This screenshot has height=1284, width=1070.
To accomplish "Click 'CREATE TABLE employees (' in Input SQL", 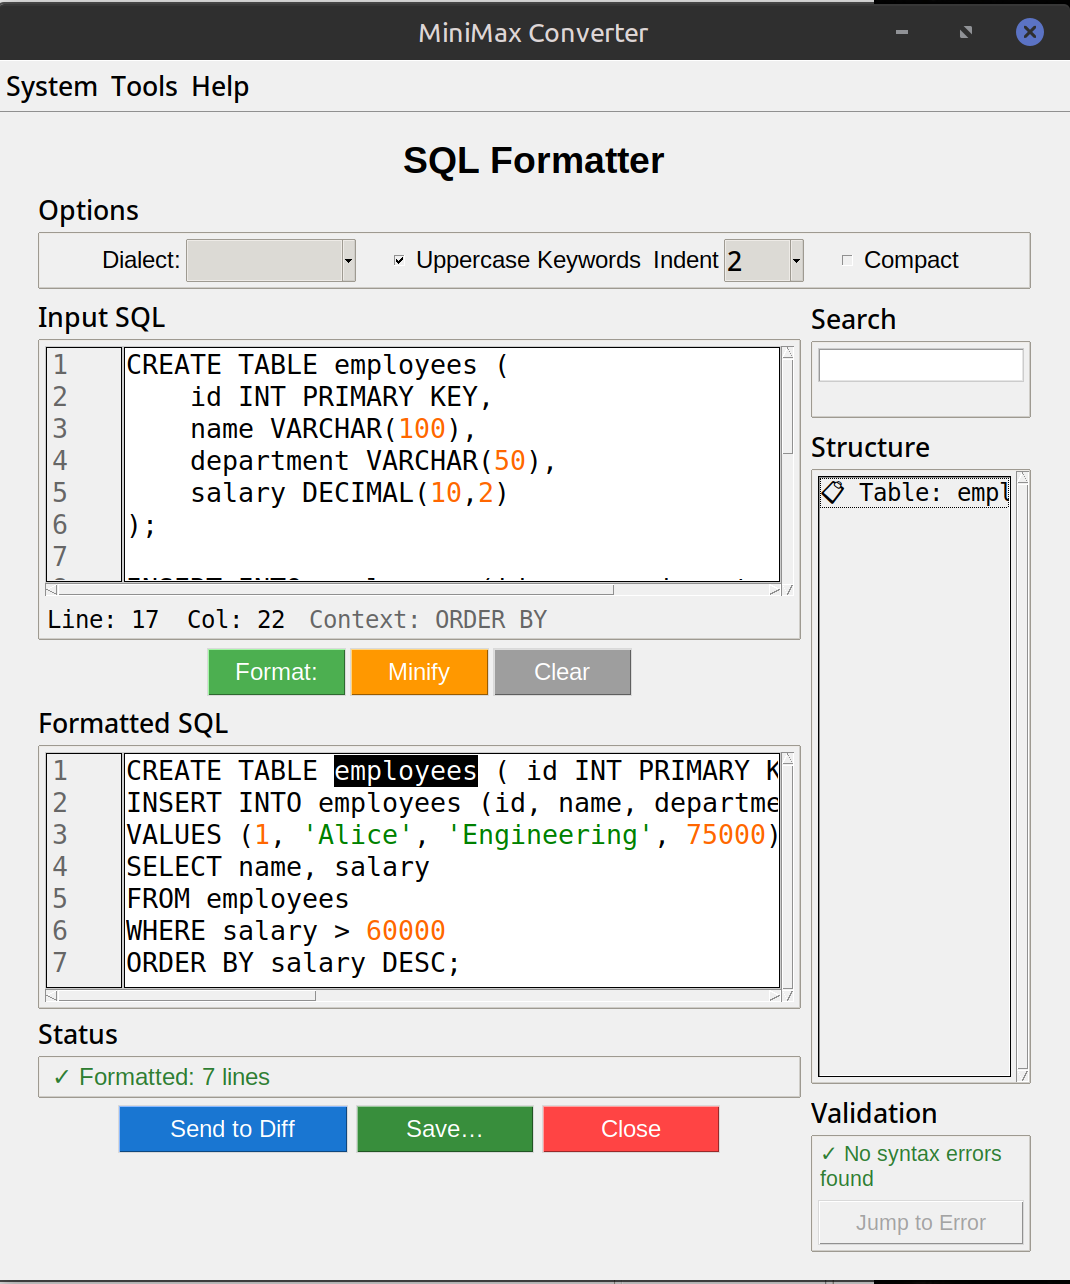I will pyautogui.click(x=318, y=365).
